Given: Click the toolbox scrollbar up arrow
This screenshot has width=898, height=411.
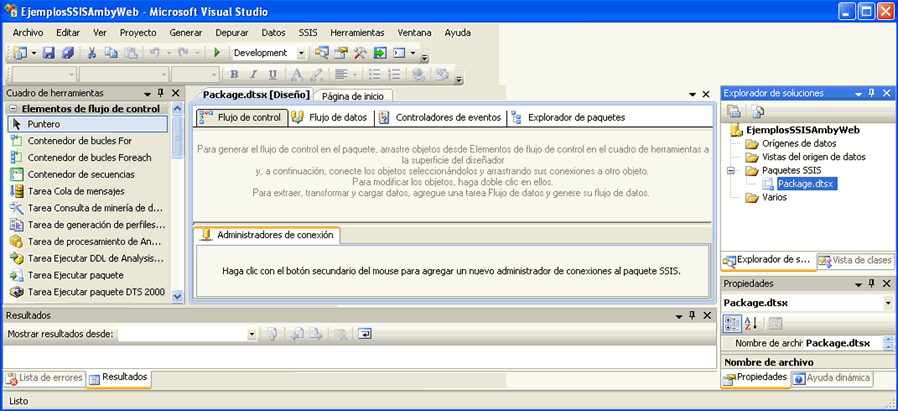Looking at the screenshot, I should 178,109.
